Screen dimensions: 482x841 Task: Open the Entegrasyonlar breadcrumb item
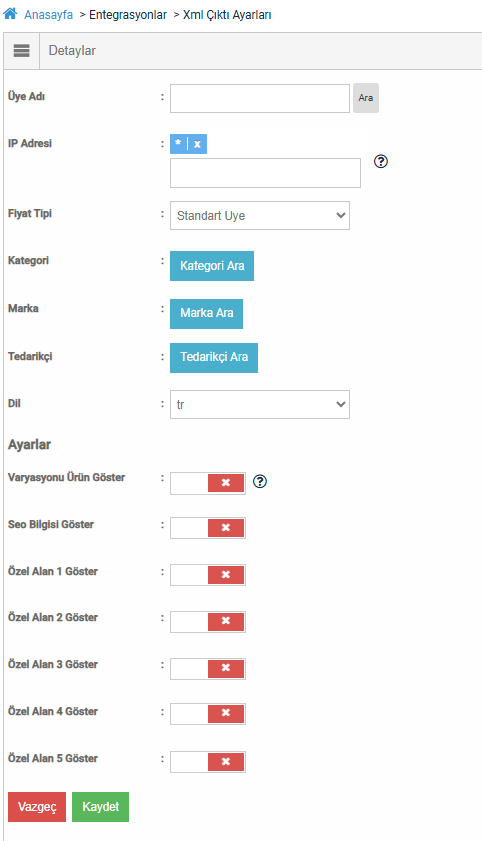(x=128, y=14)
